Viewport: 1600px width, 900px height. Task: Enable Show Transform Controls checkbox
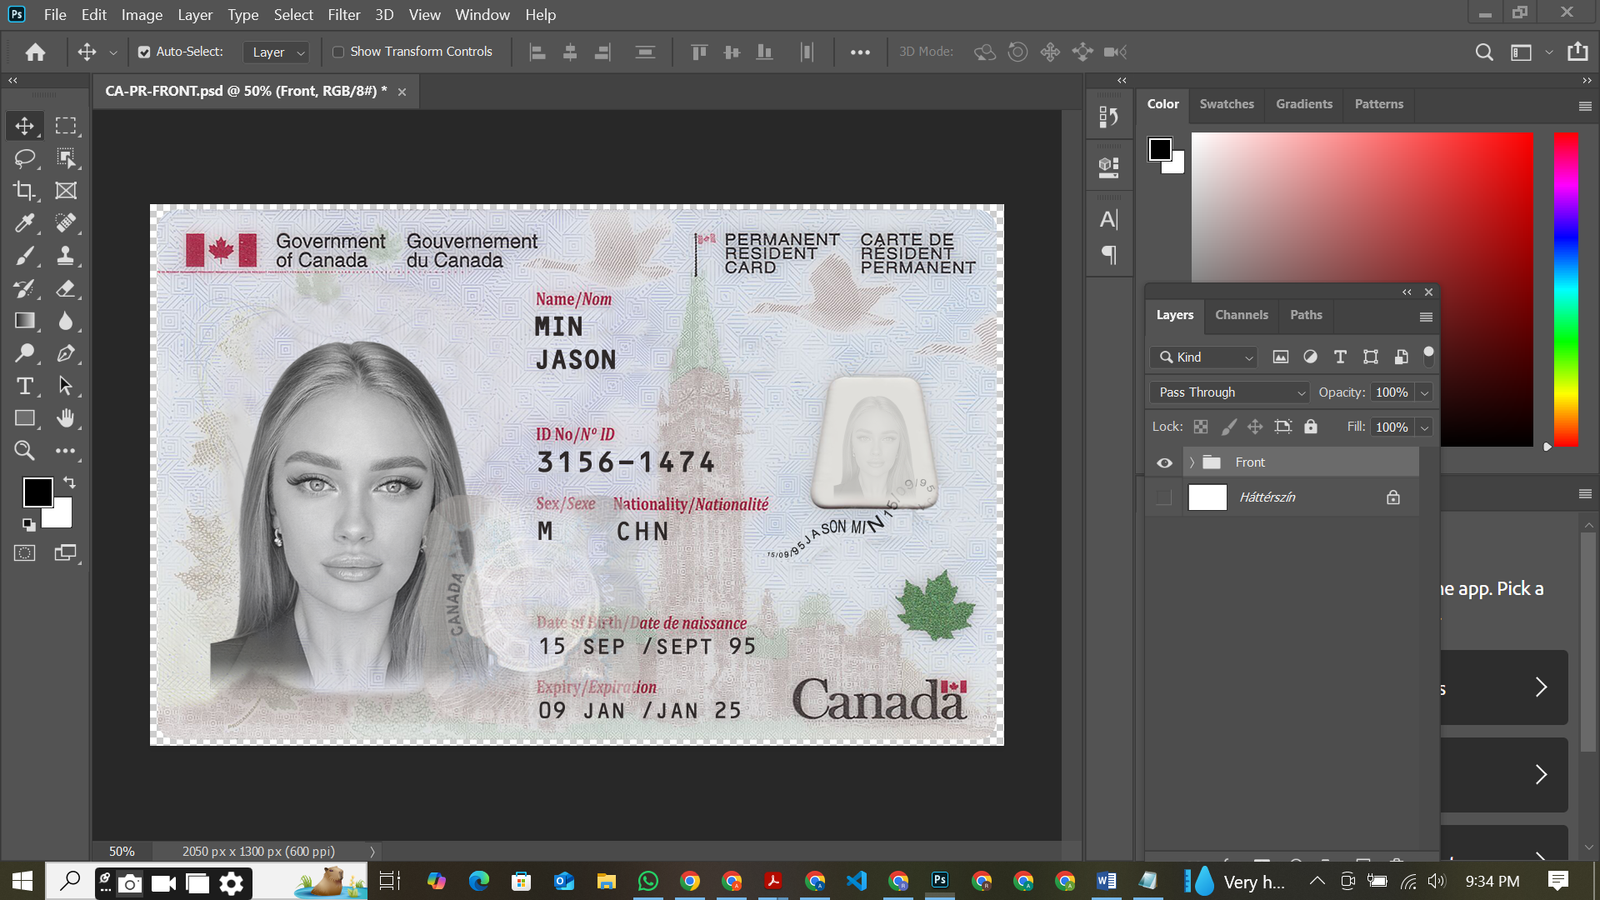tap(338, 52)
